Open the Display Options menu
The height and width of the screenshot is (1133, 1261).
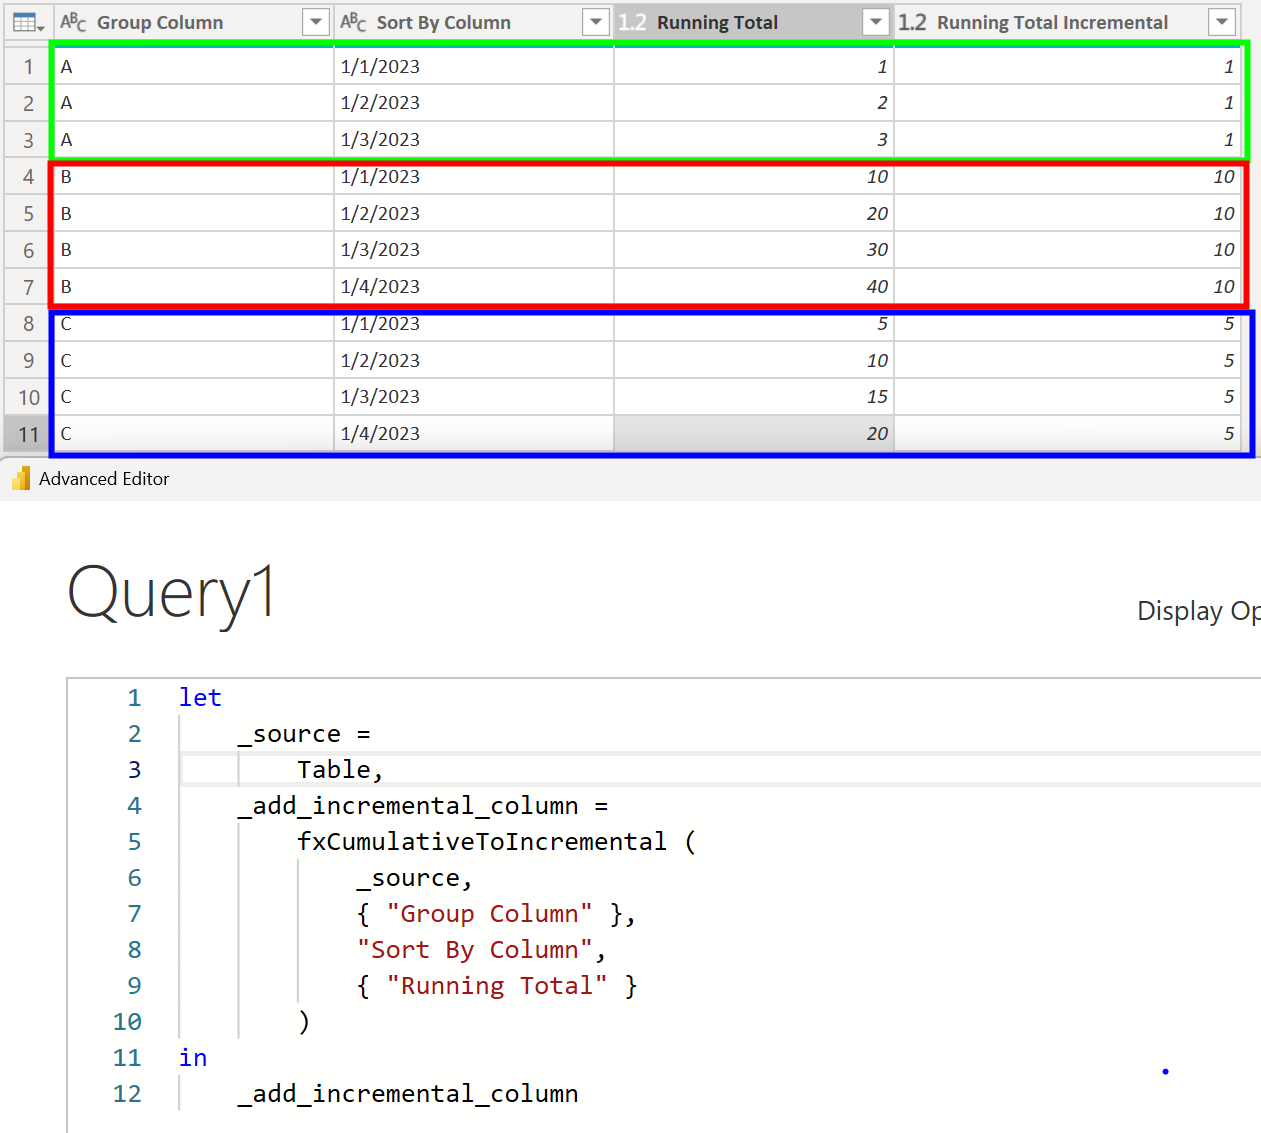tap(1198, 611)
